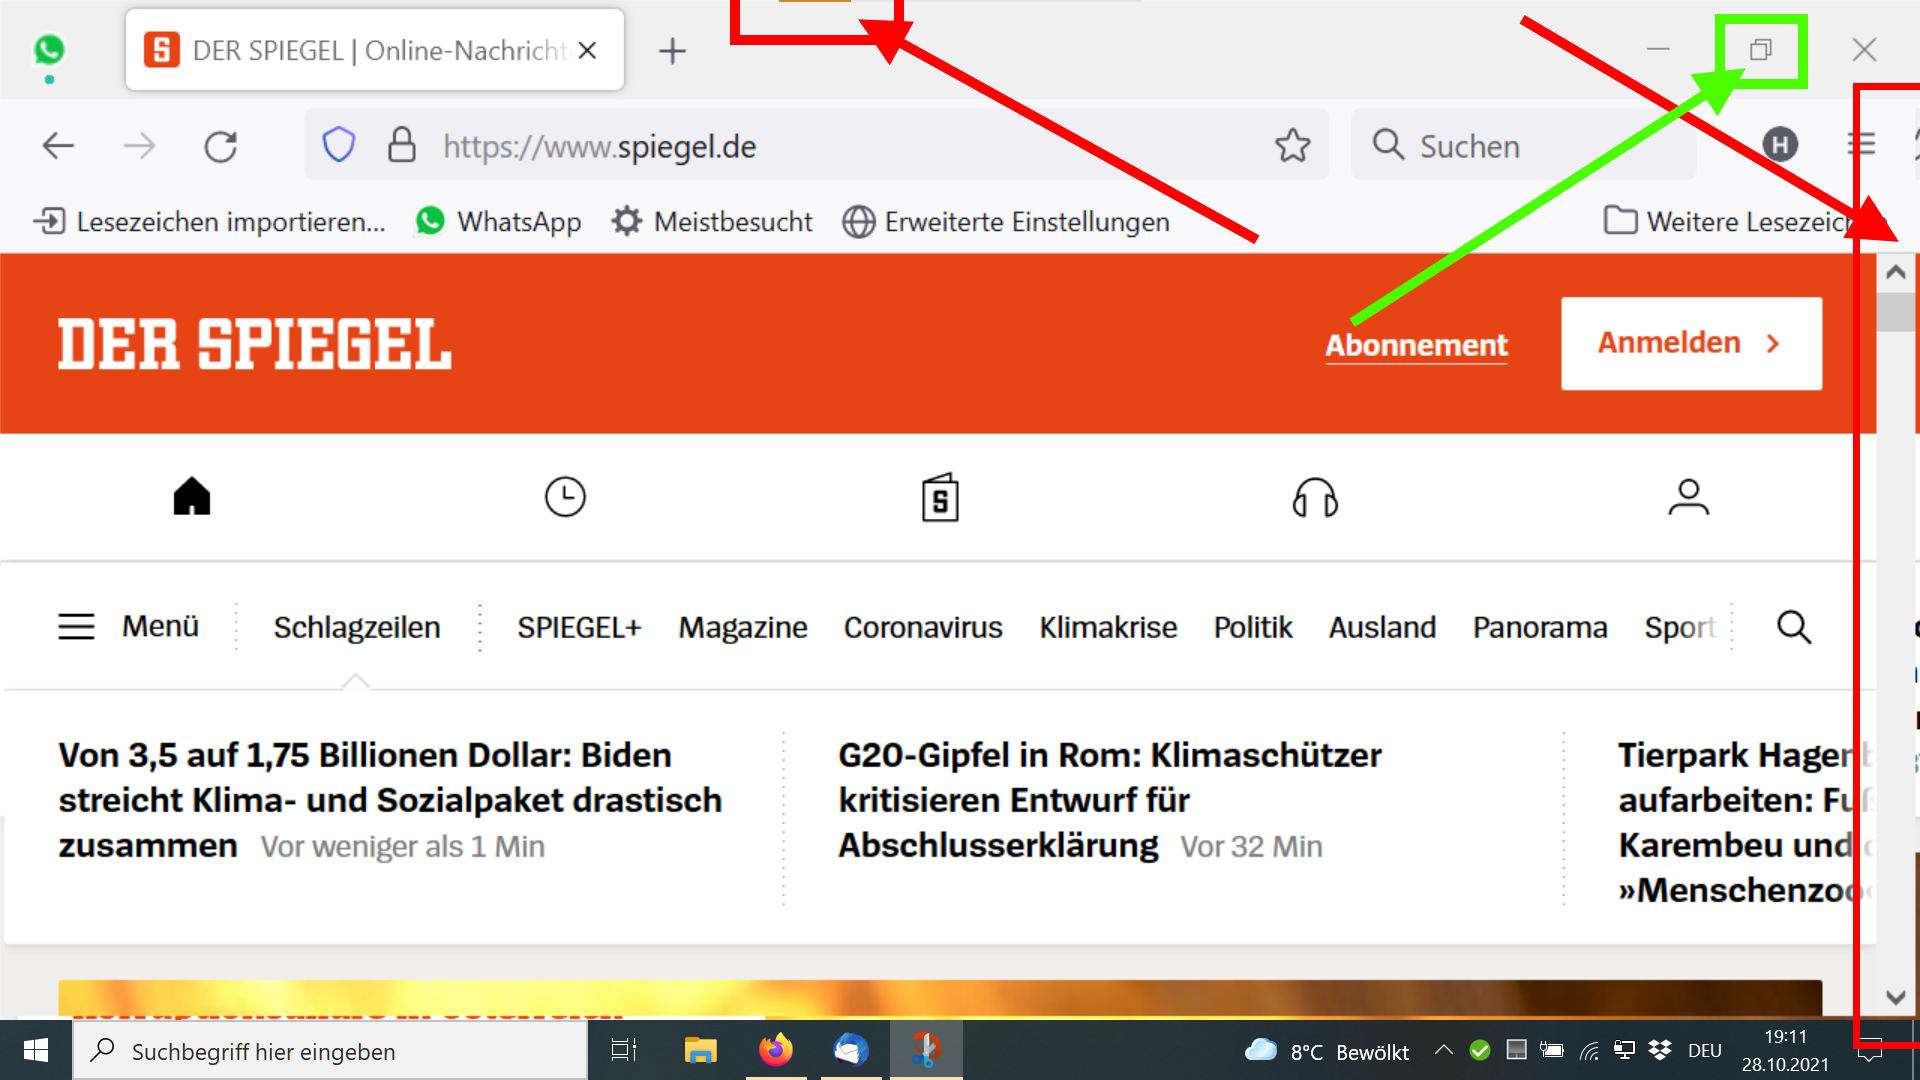This screenshot has height=1080, width=1920.
Task: Open the clock latest-news icon
Action: 565,497
